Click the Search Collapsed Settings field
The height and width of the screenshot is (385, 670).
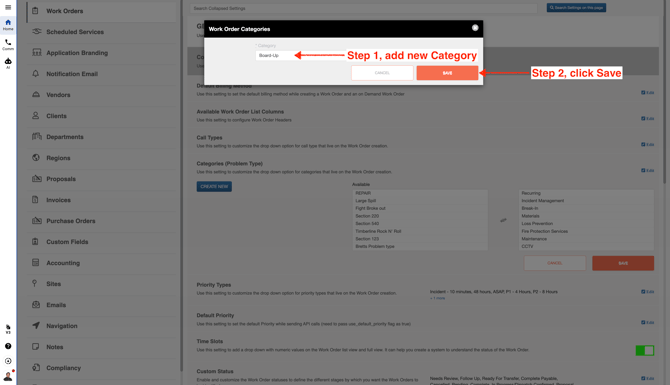click(x=363, y=8)
